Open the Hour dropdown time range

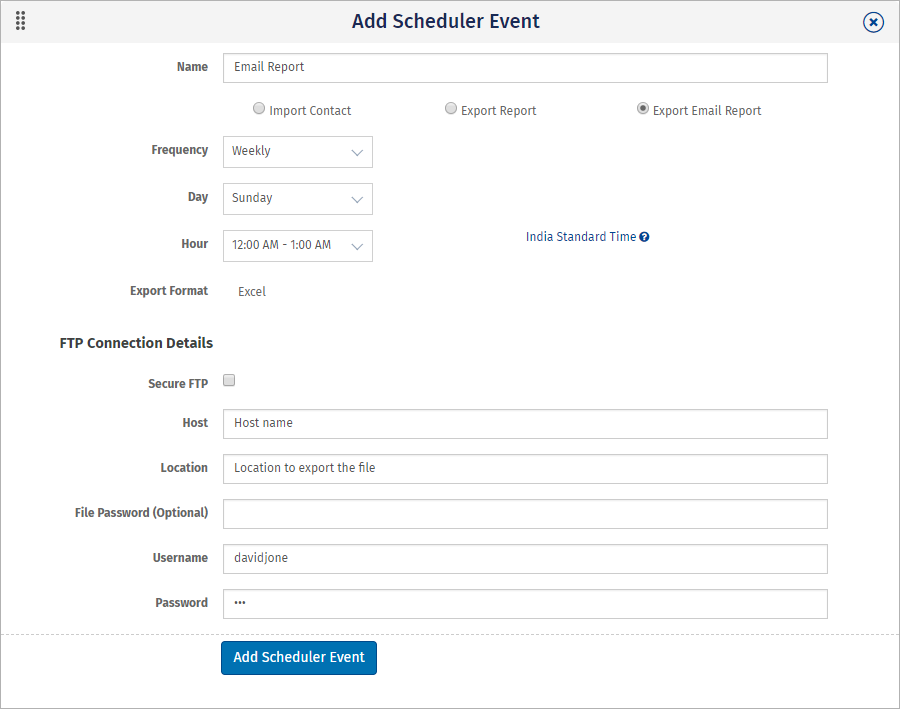click(x=298, y=246)
